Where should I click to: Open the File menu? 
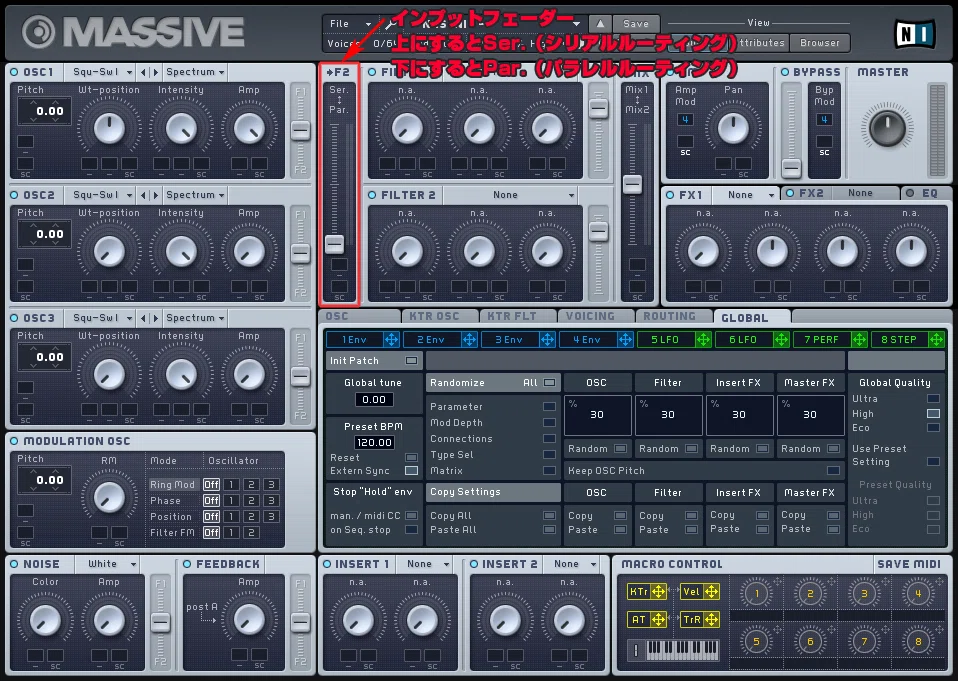(x=349, y=23)
